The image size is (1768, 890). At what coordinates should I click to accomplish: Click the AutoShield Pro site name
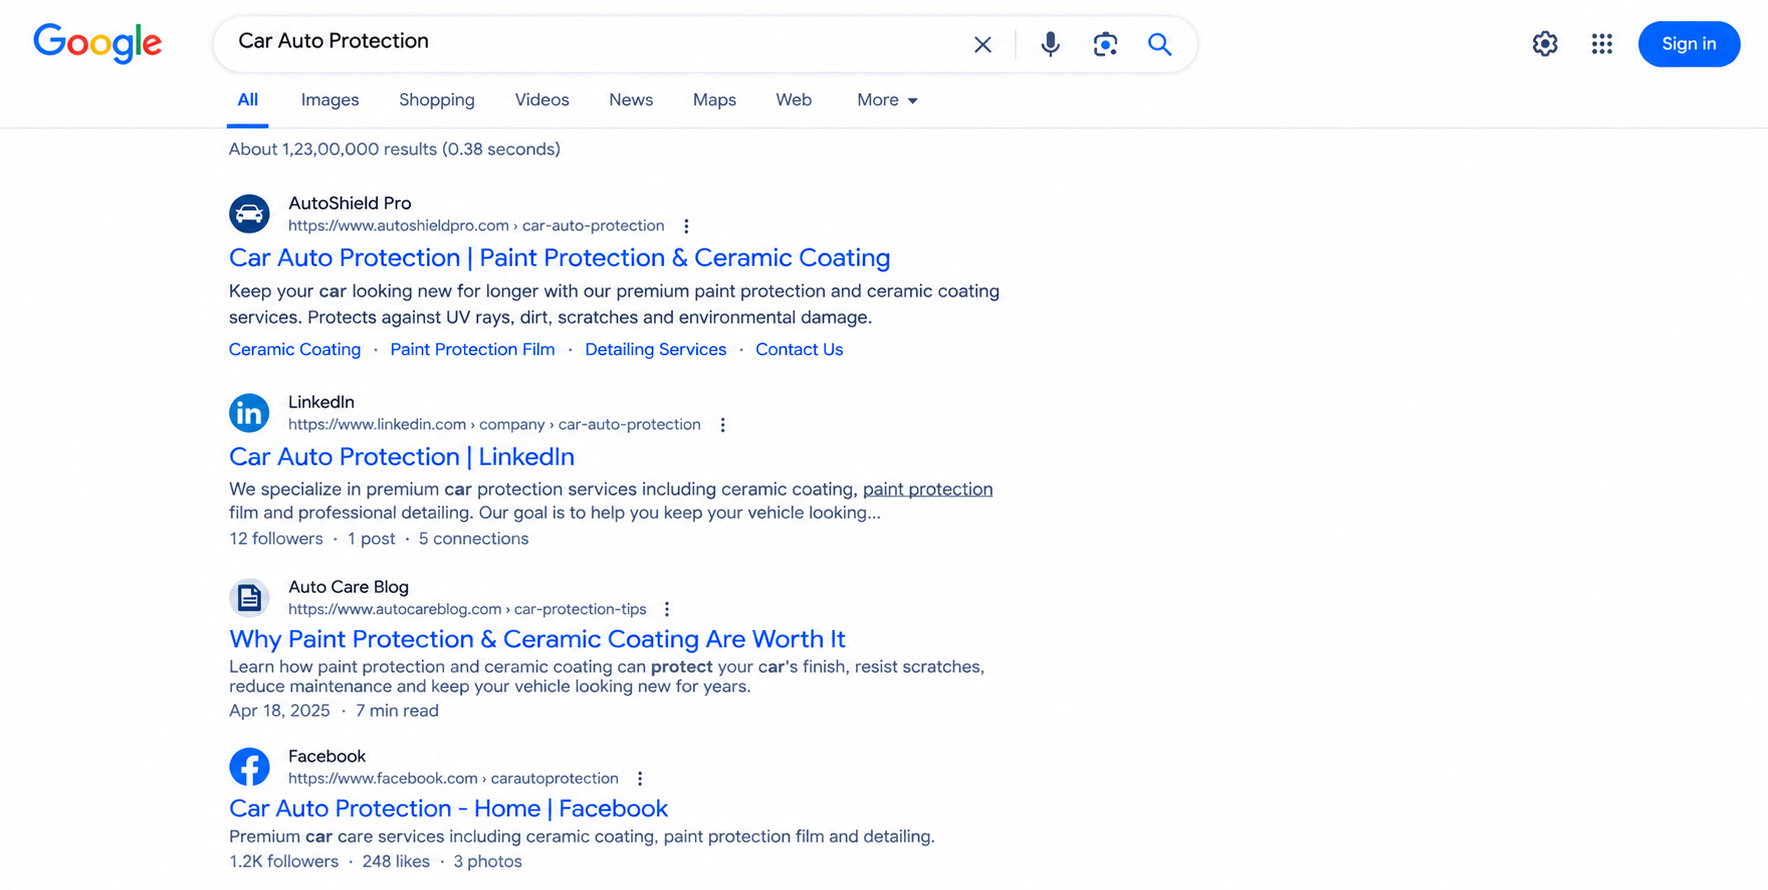click(x=350, y=203)
